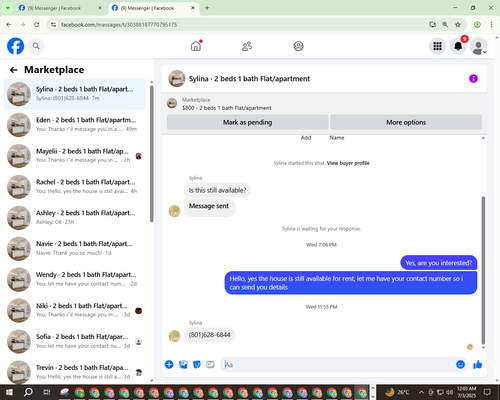The width and height of the screenshot is (500, 400).
Task: Click the address bar URL
Action: click(x=119, y=25)
